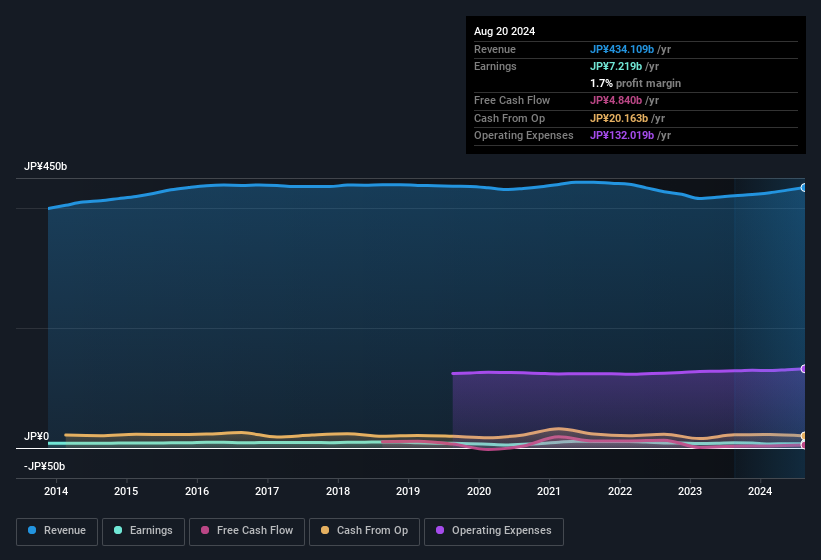Click the Revenue label in tooltip
The height and width of the screenshot is (560, 821).
click(x=495, y=49)
